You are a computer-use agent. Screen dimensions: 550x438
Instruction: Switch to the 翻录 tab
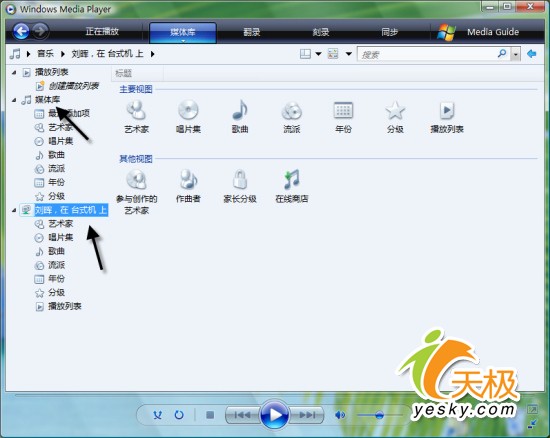point(251,32)
